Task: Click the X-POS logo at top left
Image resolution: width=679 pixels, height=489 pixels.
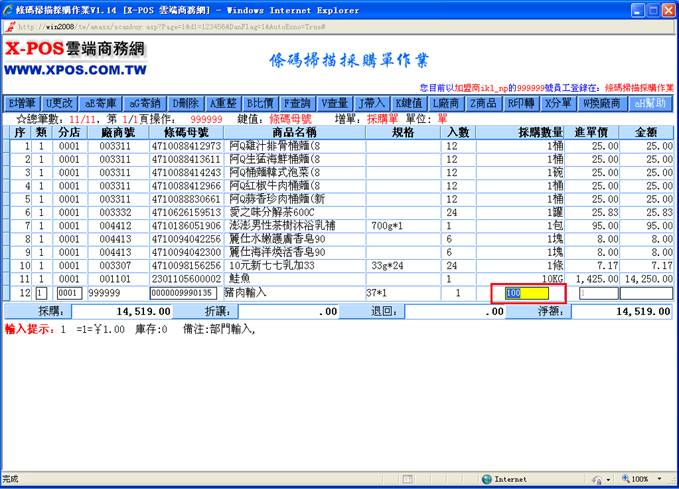Action: coord(75,60)
